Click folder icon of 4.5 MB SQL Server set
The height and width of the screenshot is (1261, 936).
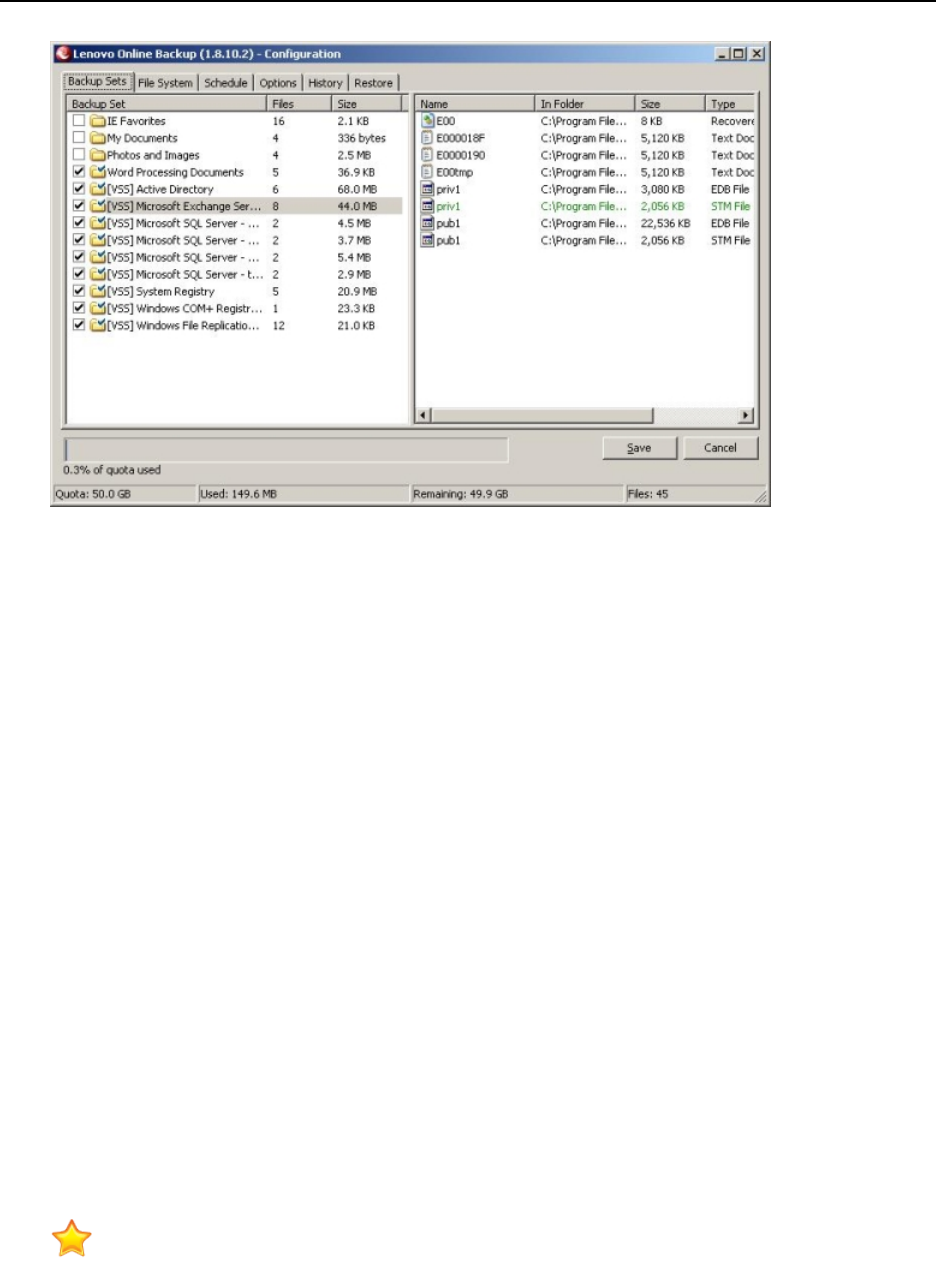tap(98, 223)
